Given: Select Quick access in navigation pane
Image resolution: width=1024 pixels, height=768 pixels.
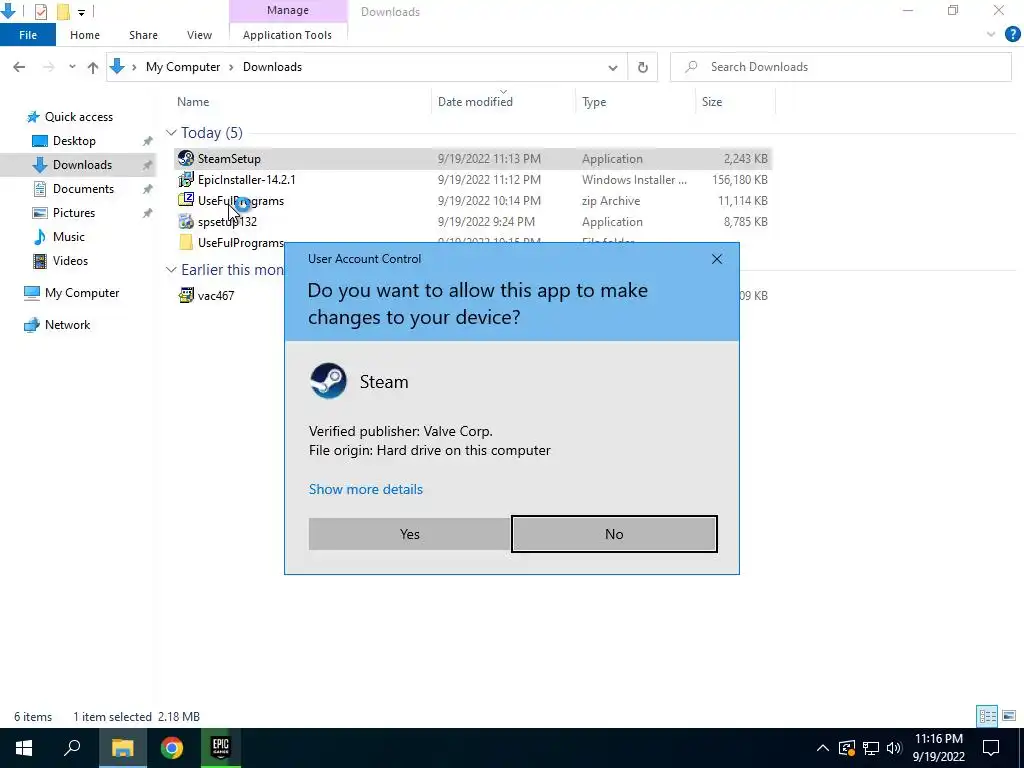Looking at the screenshot, I should click(78, 117).
